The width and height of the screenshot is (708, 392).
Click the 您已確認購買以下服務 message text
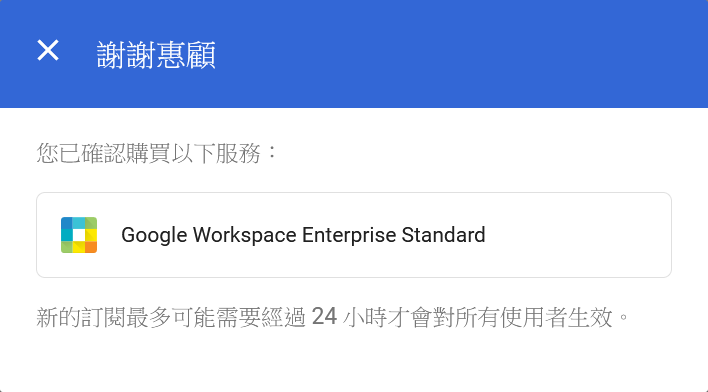point(156,153)
